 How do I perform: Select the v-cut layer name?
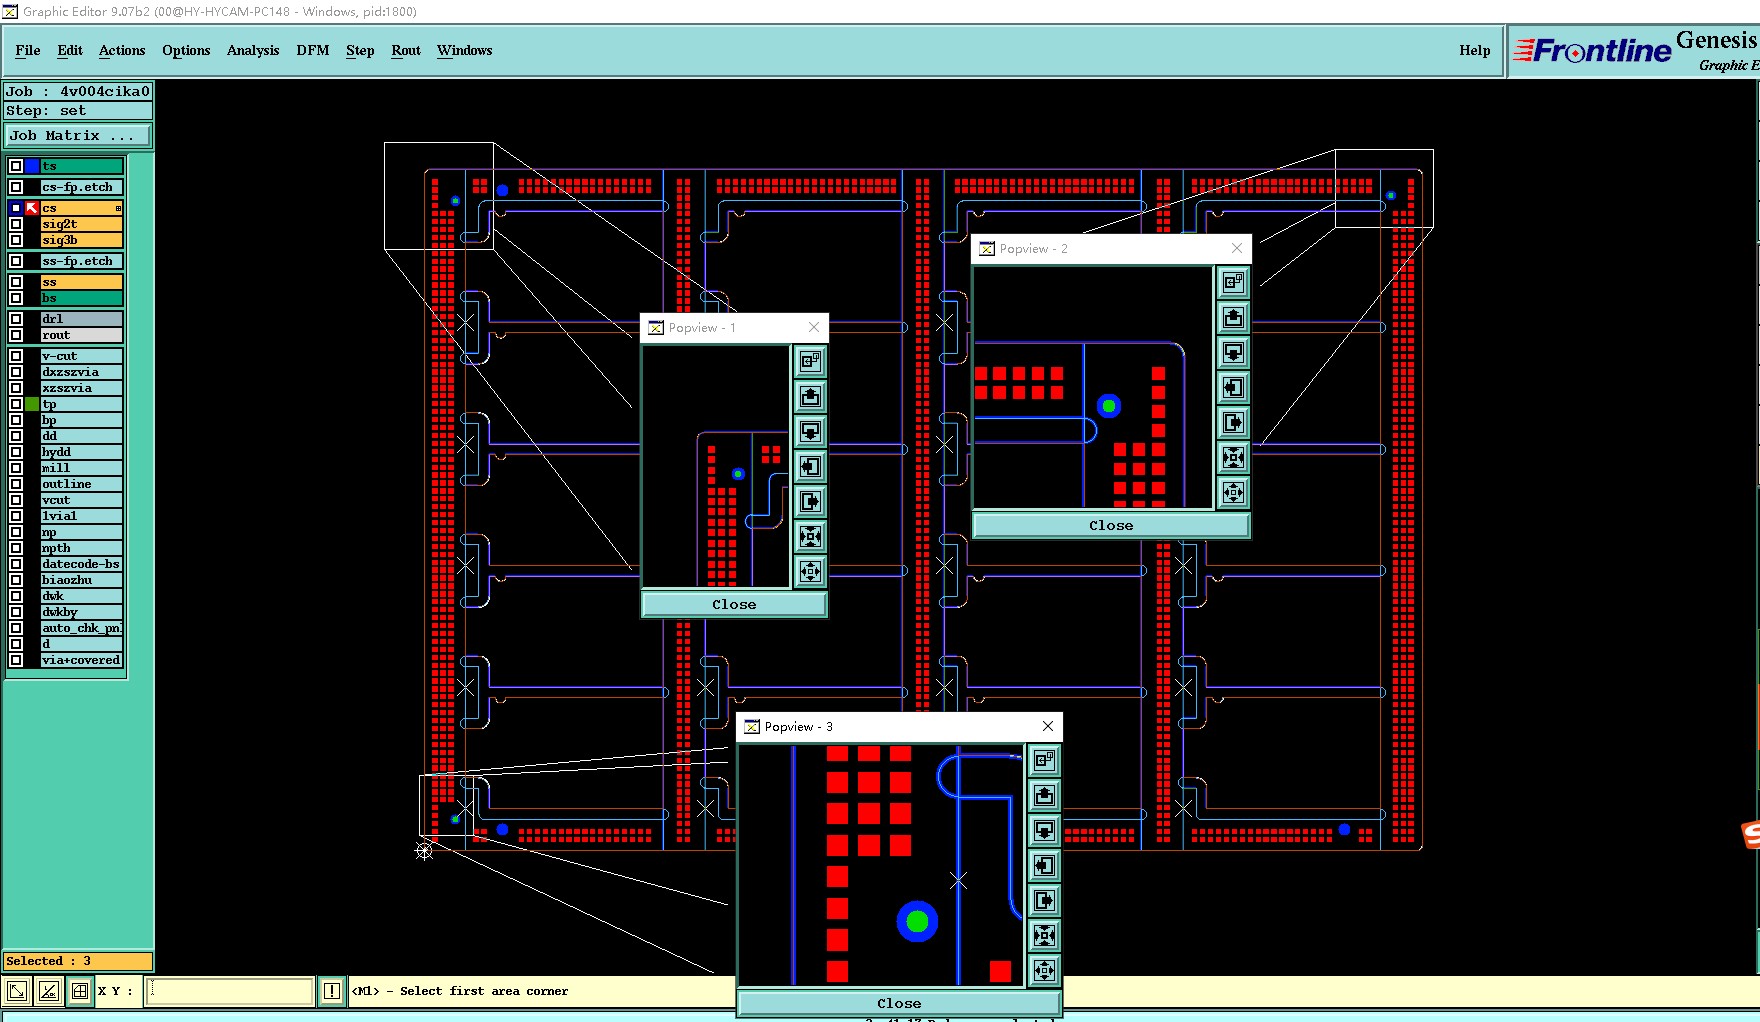(82, 356)
